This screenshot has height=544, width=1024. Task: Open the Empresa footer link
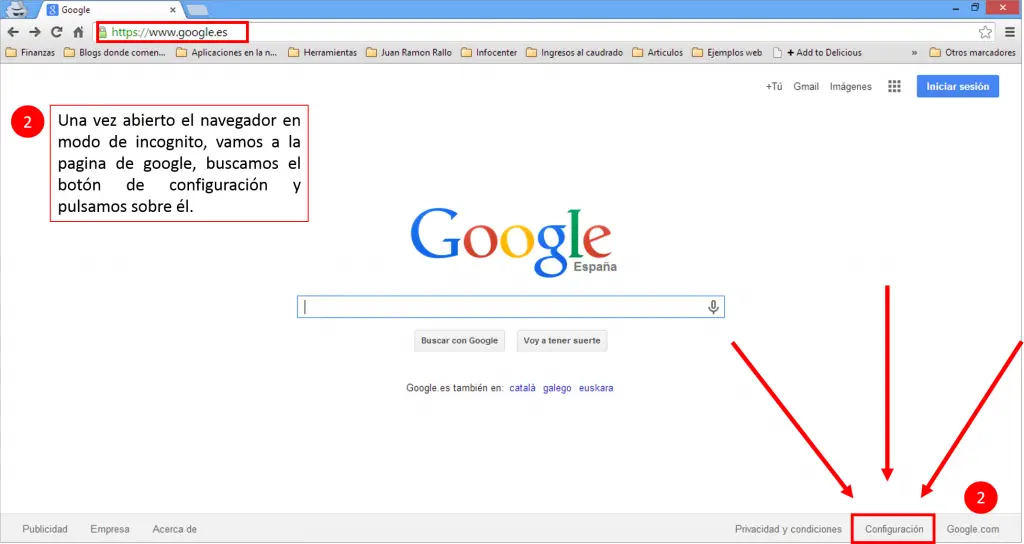coord(110,529)
